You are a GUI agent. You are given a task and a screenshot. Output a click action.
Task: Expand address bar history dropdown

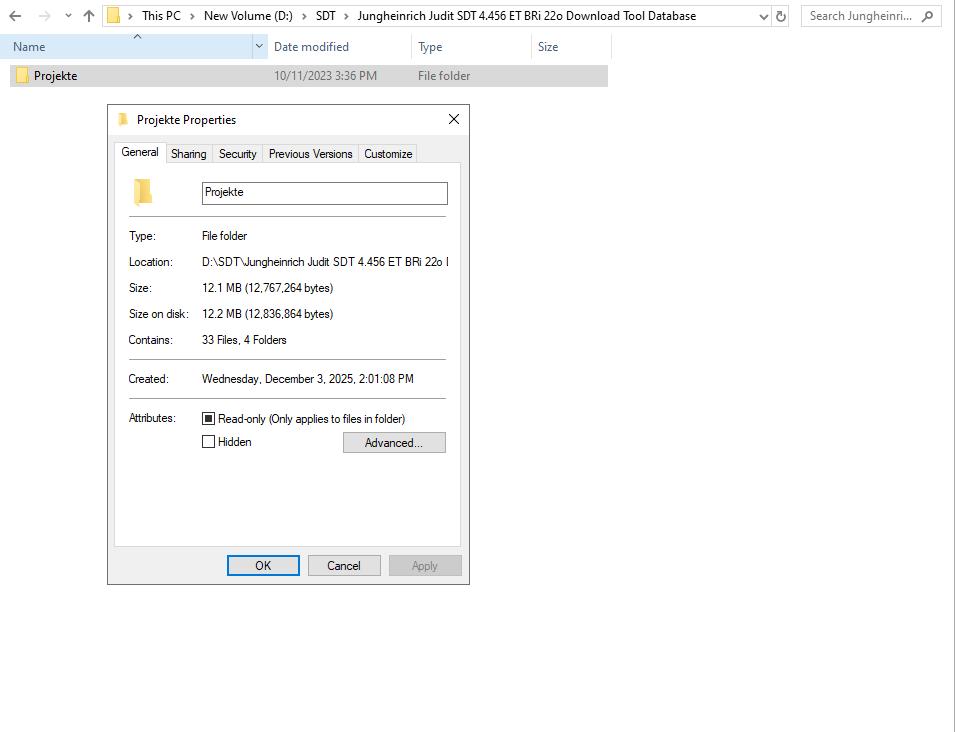click(764, 16)
